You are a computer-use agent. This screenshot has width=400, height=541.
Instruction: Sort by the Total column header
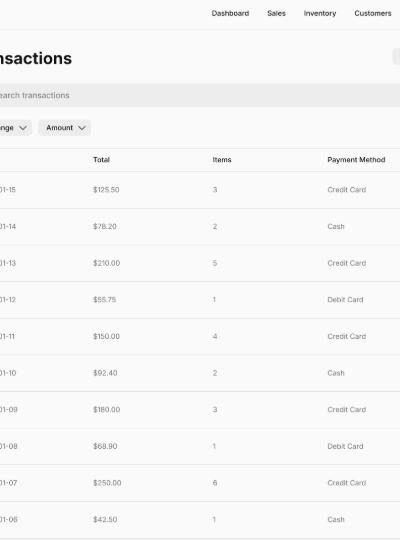coord(101,160)
